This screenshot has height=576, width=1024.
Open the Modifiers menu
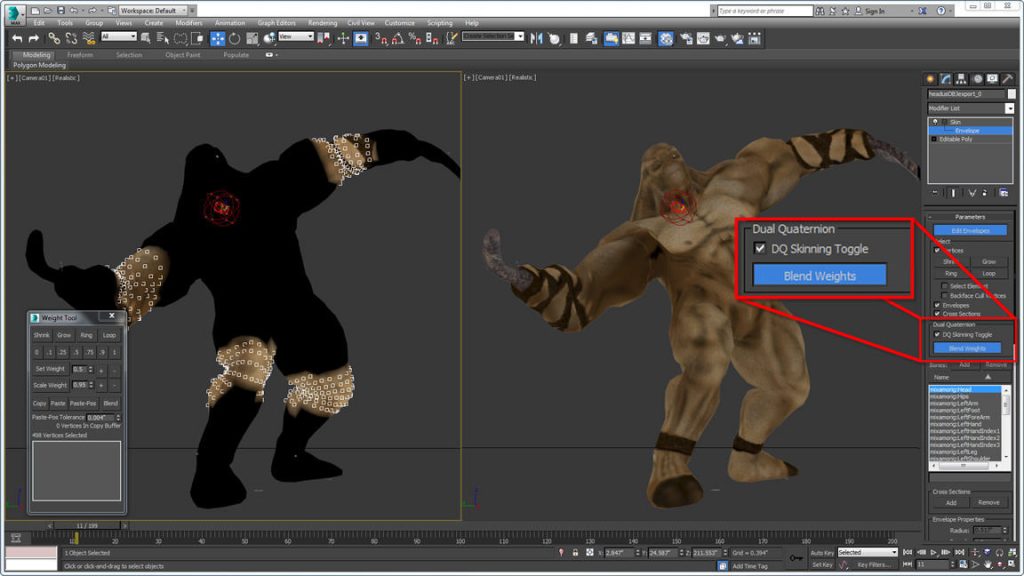(x=189, y=22)
